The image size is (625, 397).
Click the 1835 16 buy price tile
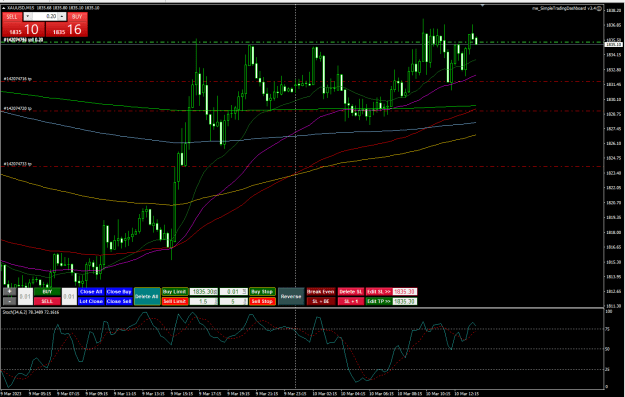67,29
